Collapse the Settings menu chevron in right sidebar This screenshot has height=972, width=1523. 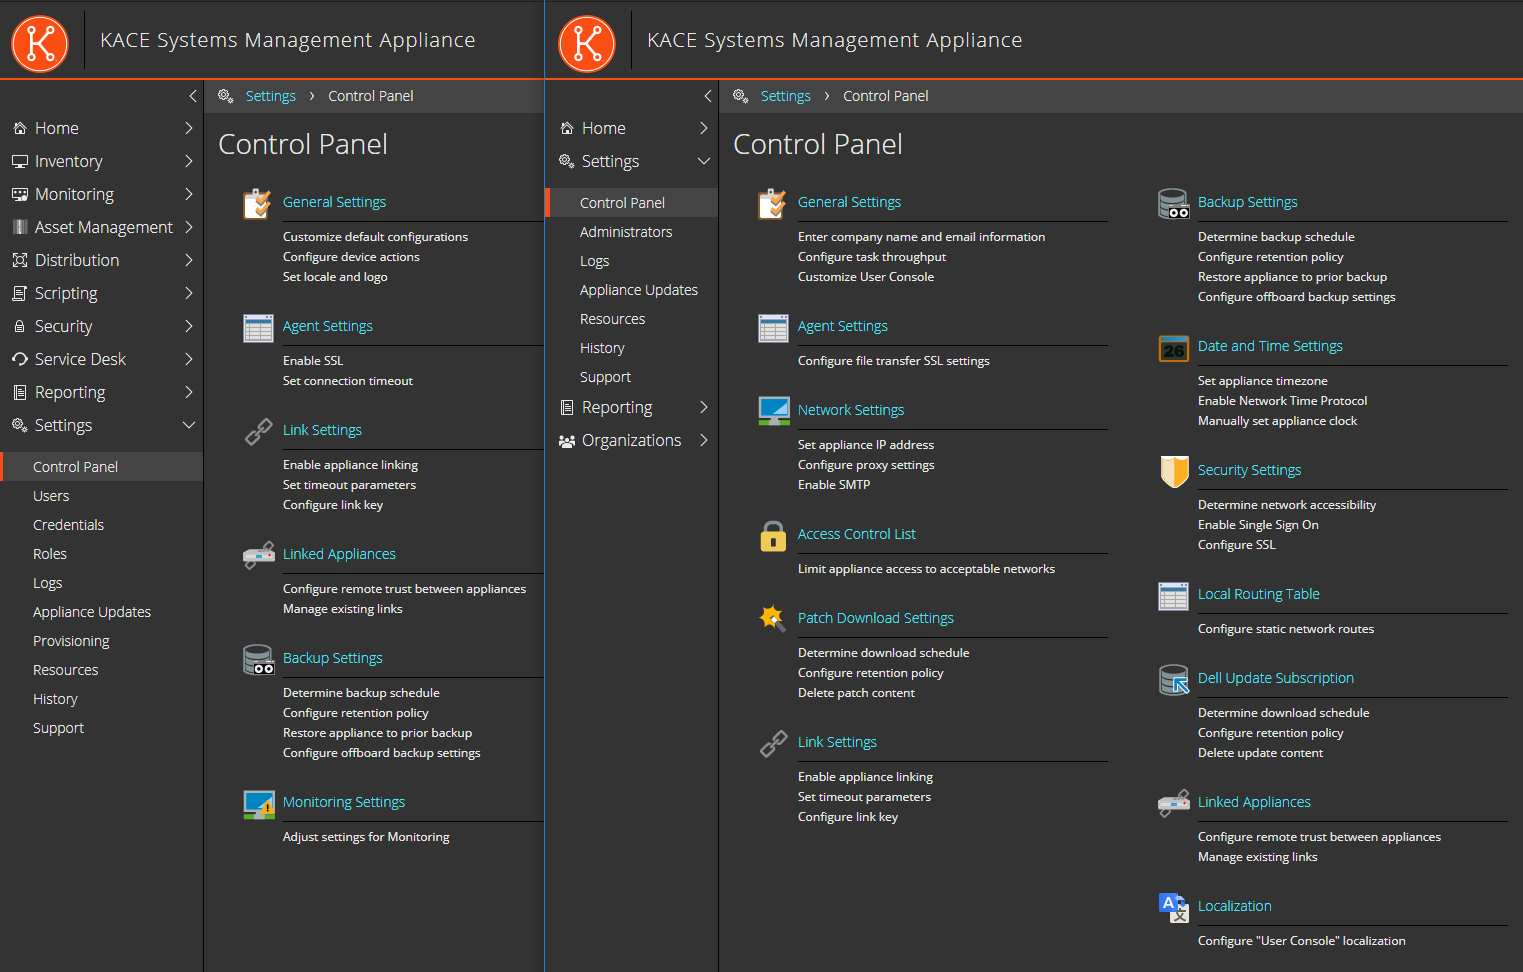point(703,161)
